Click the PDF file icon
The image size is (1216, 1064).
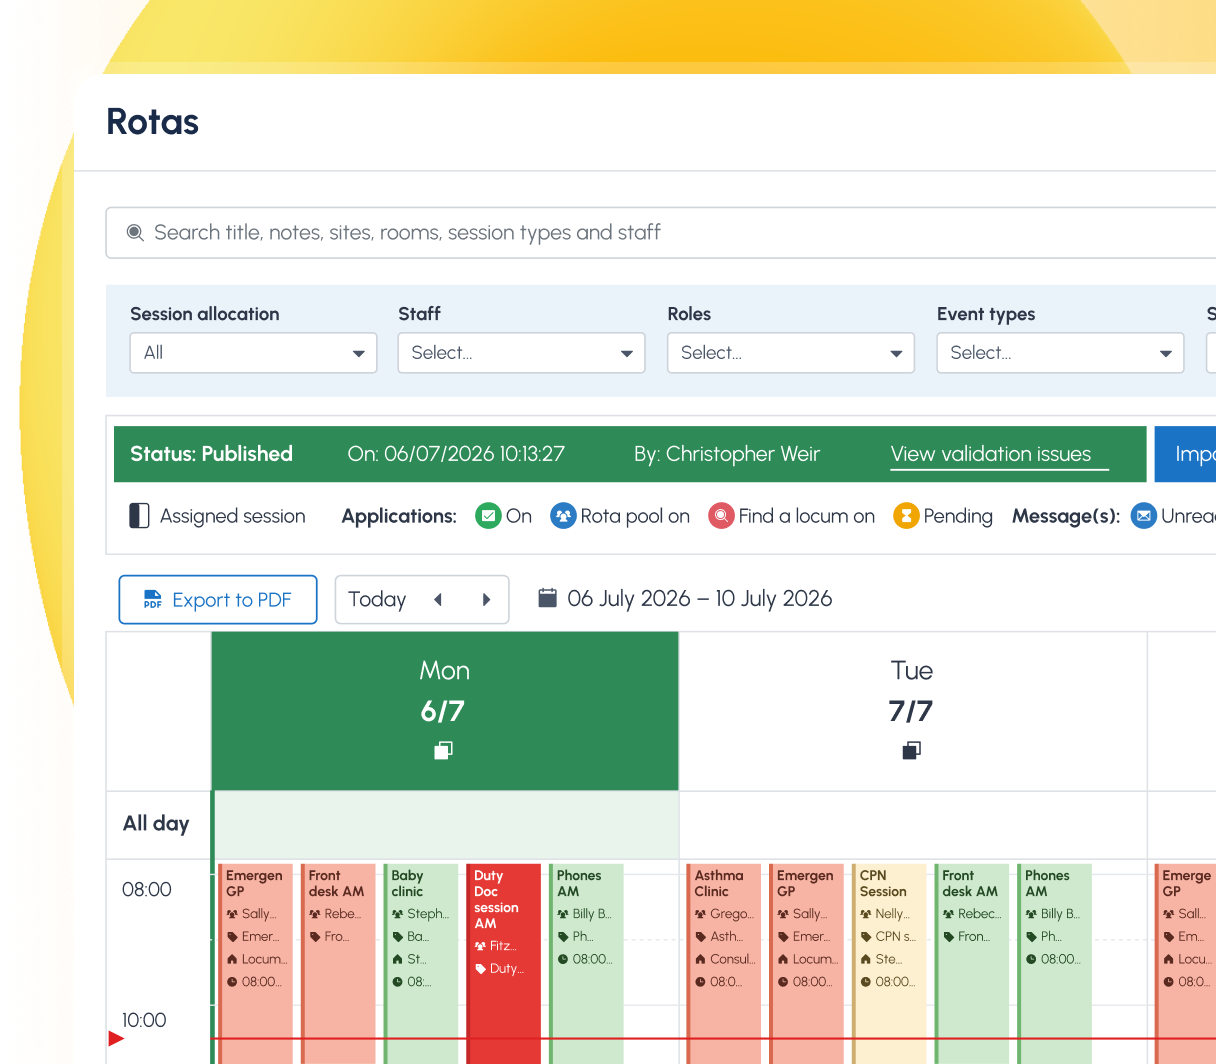point(152,599)
